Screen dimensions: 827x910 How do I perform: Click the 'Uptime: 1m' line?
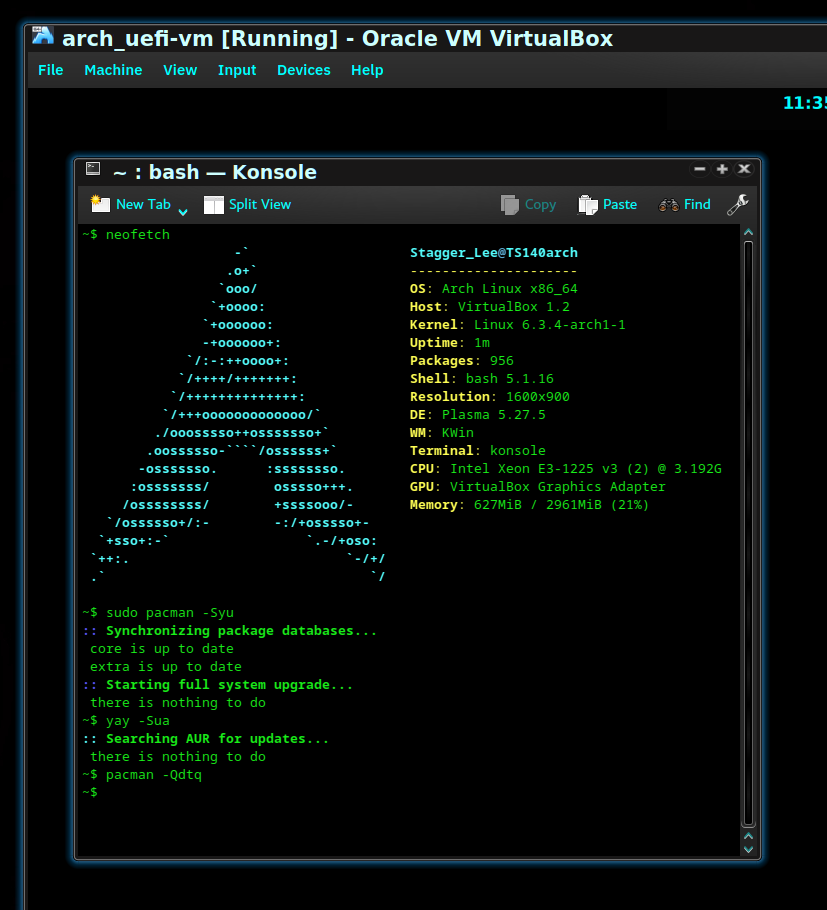coord(450,343)
